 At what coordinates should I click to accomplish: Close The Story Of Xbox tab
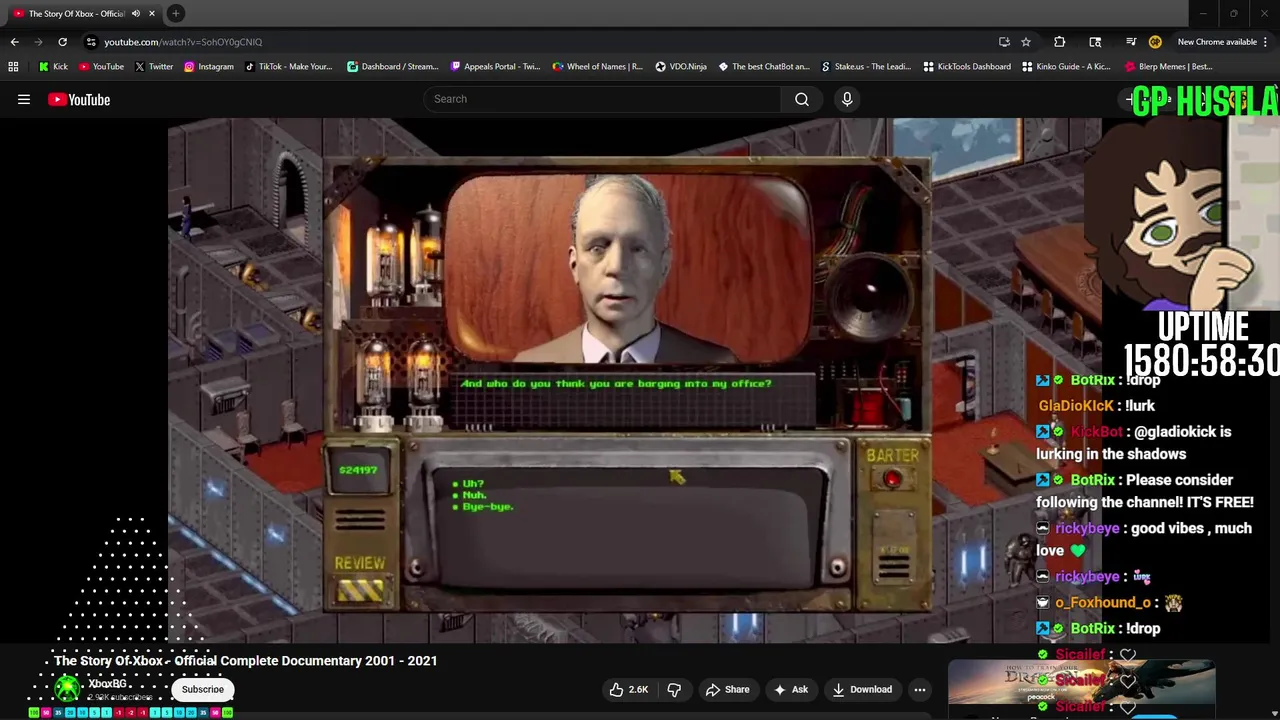tap(152, 14)
